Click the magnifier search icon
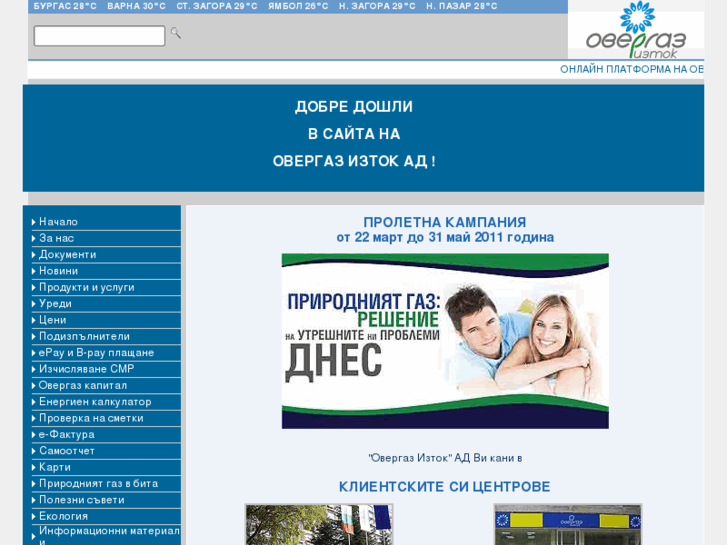Viewport: 727px width, 545px height. pos(175,33)
